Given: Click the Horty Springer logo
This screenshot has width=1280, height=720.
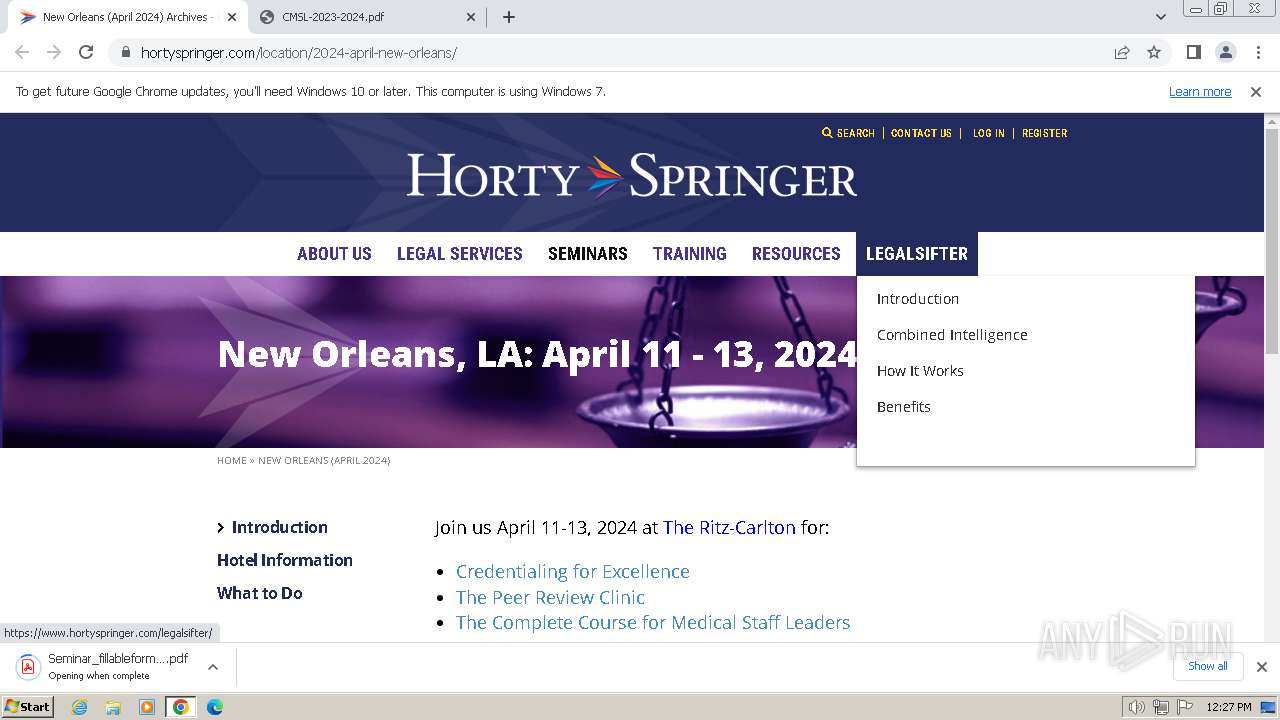Looking at the screenshot, I should pyautogui.click(x=632, y=177).
